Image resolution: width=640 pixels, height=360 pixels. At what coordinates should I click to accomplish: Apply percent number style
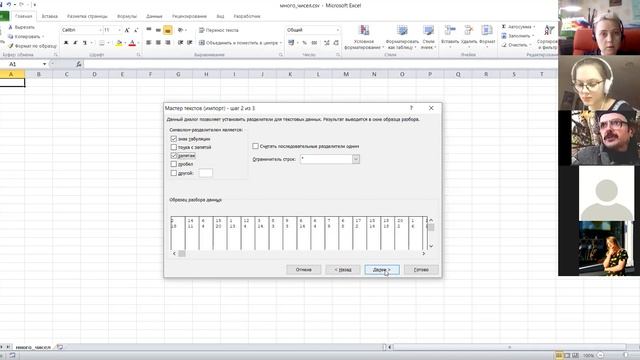[304, 42]
